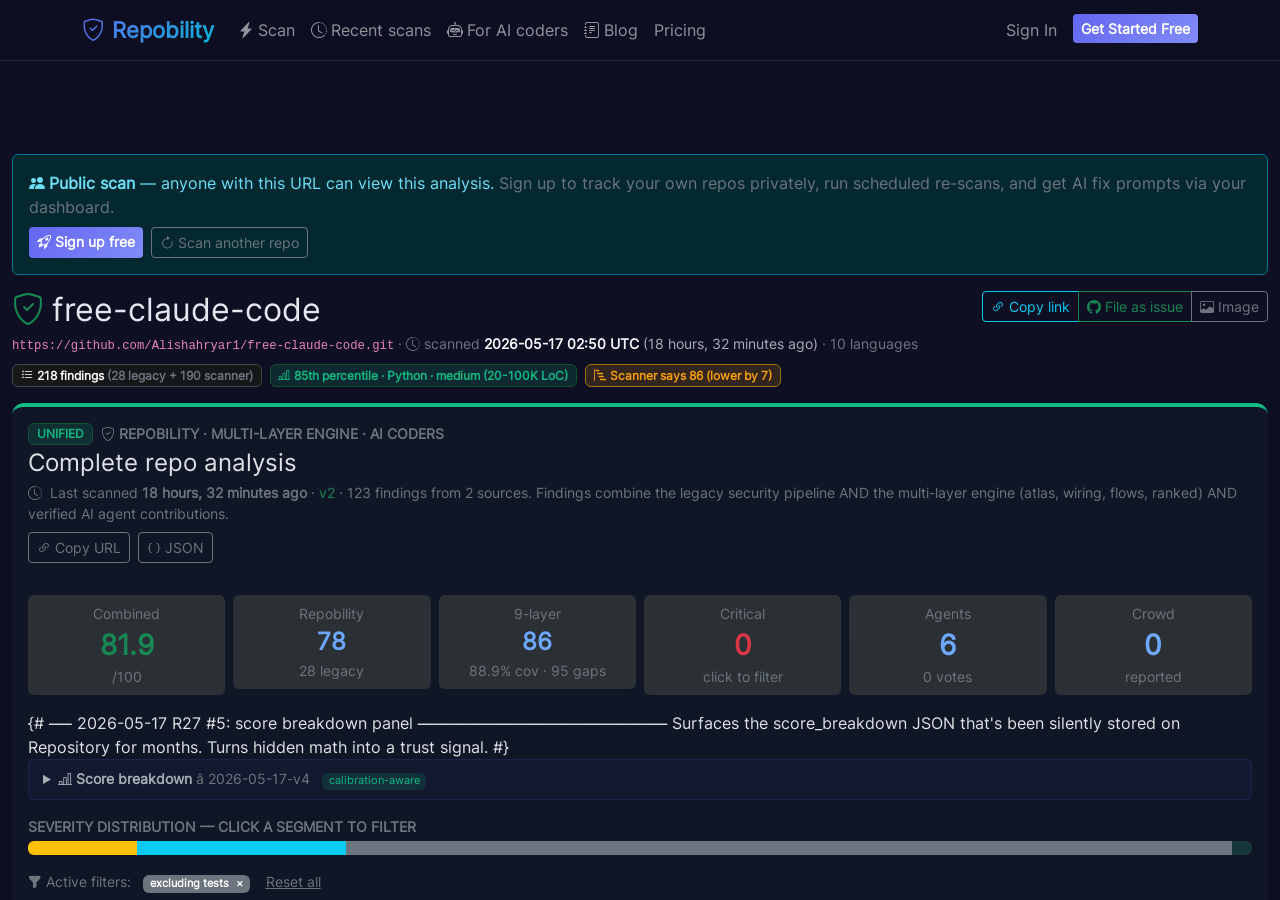The height and width of the screenshot is (900, 1280).
Task: Click the Complete repo analysis heading
Action: tap(162, 462)
